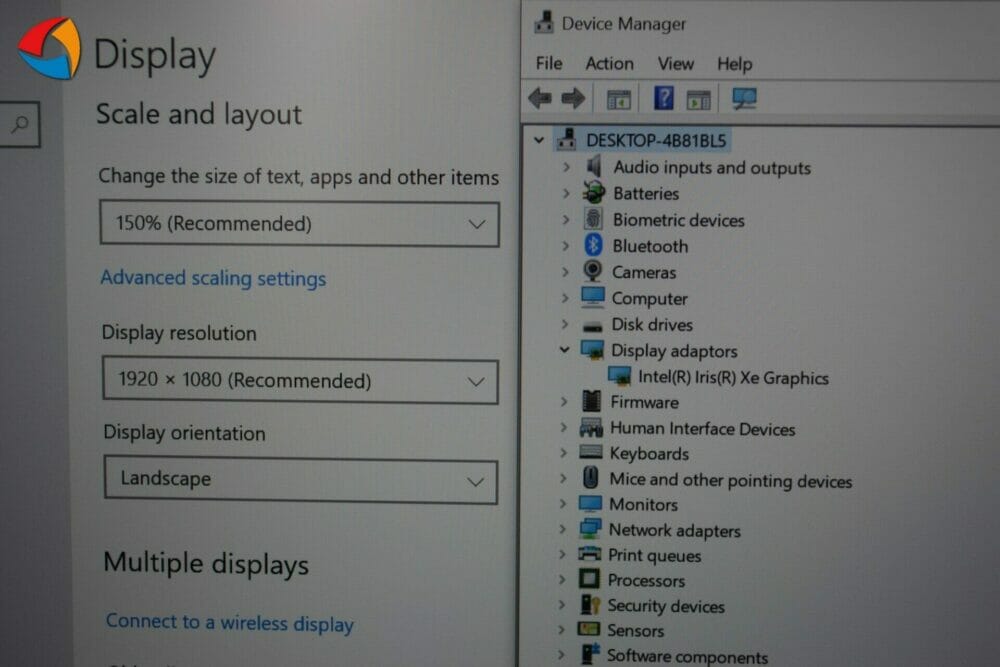This screenshot has width=1000, height=667.
Task: Expand the Audio inputs and outputs arrow
Action: point(566,167)
